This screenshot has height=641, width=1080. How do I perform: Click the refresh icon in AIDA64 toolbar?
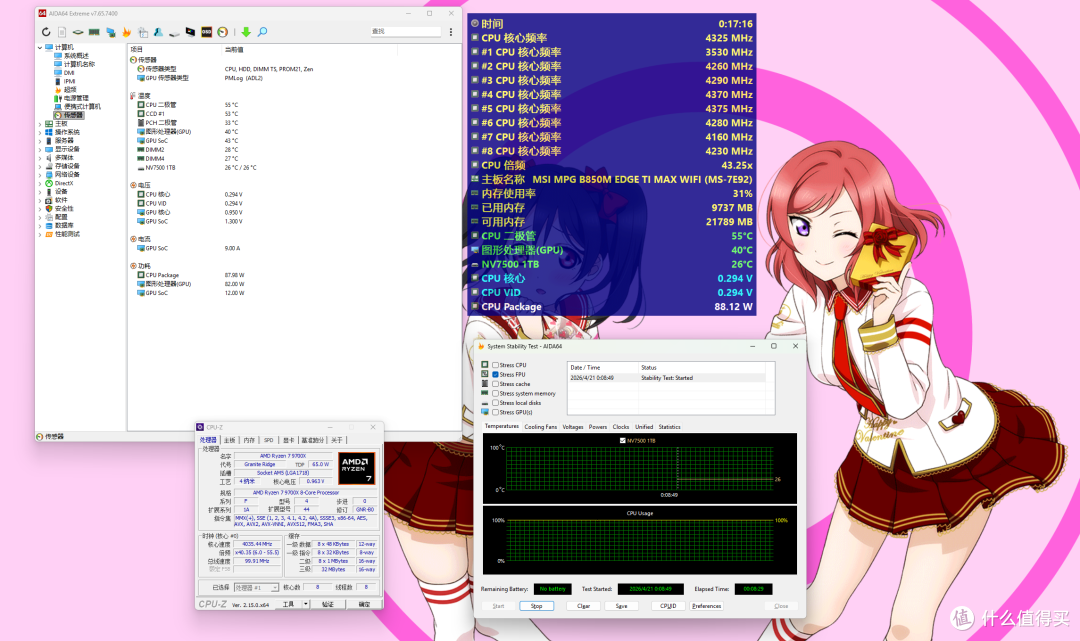[x=46, y=32]
